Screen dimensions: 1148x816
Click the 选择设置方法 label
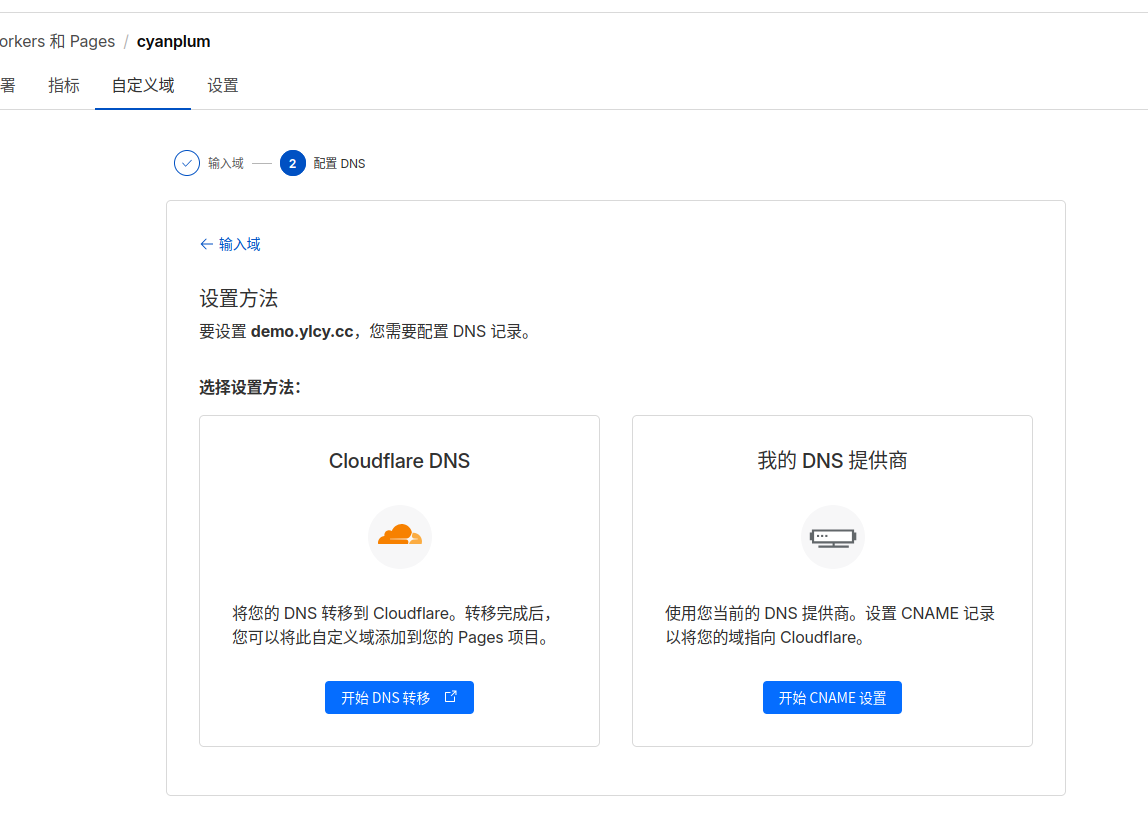point(250,388)
